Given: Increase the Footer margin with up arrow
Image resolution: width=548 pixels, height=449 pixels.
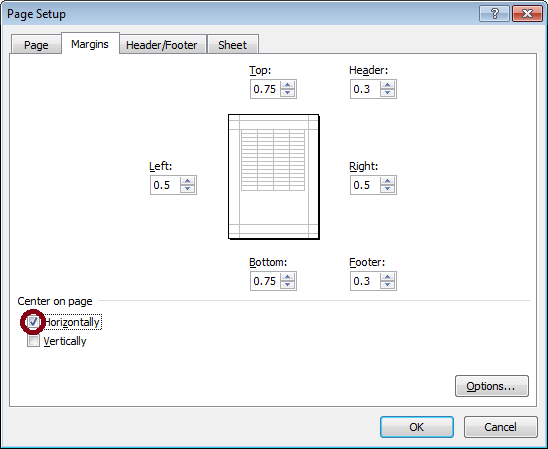Looking at the screenshot, I should pyautogui.click(x=387, y=277).
